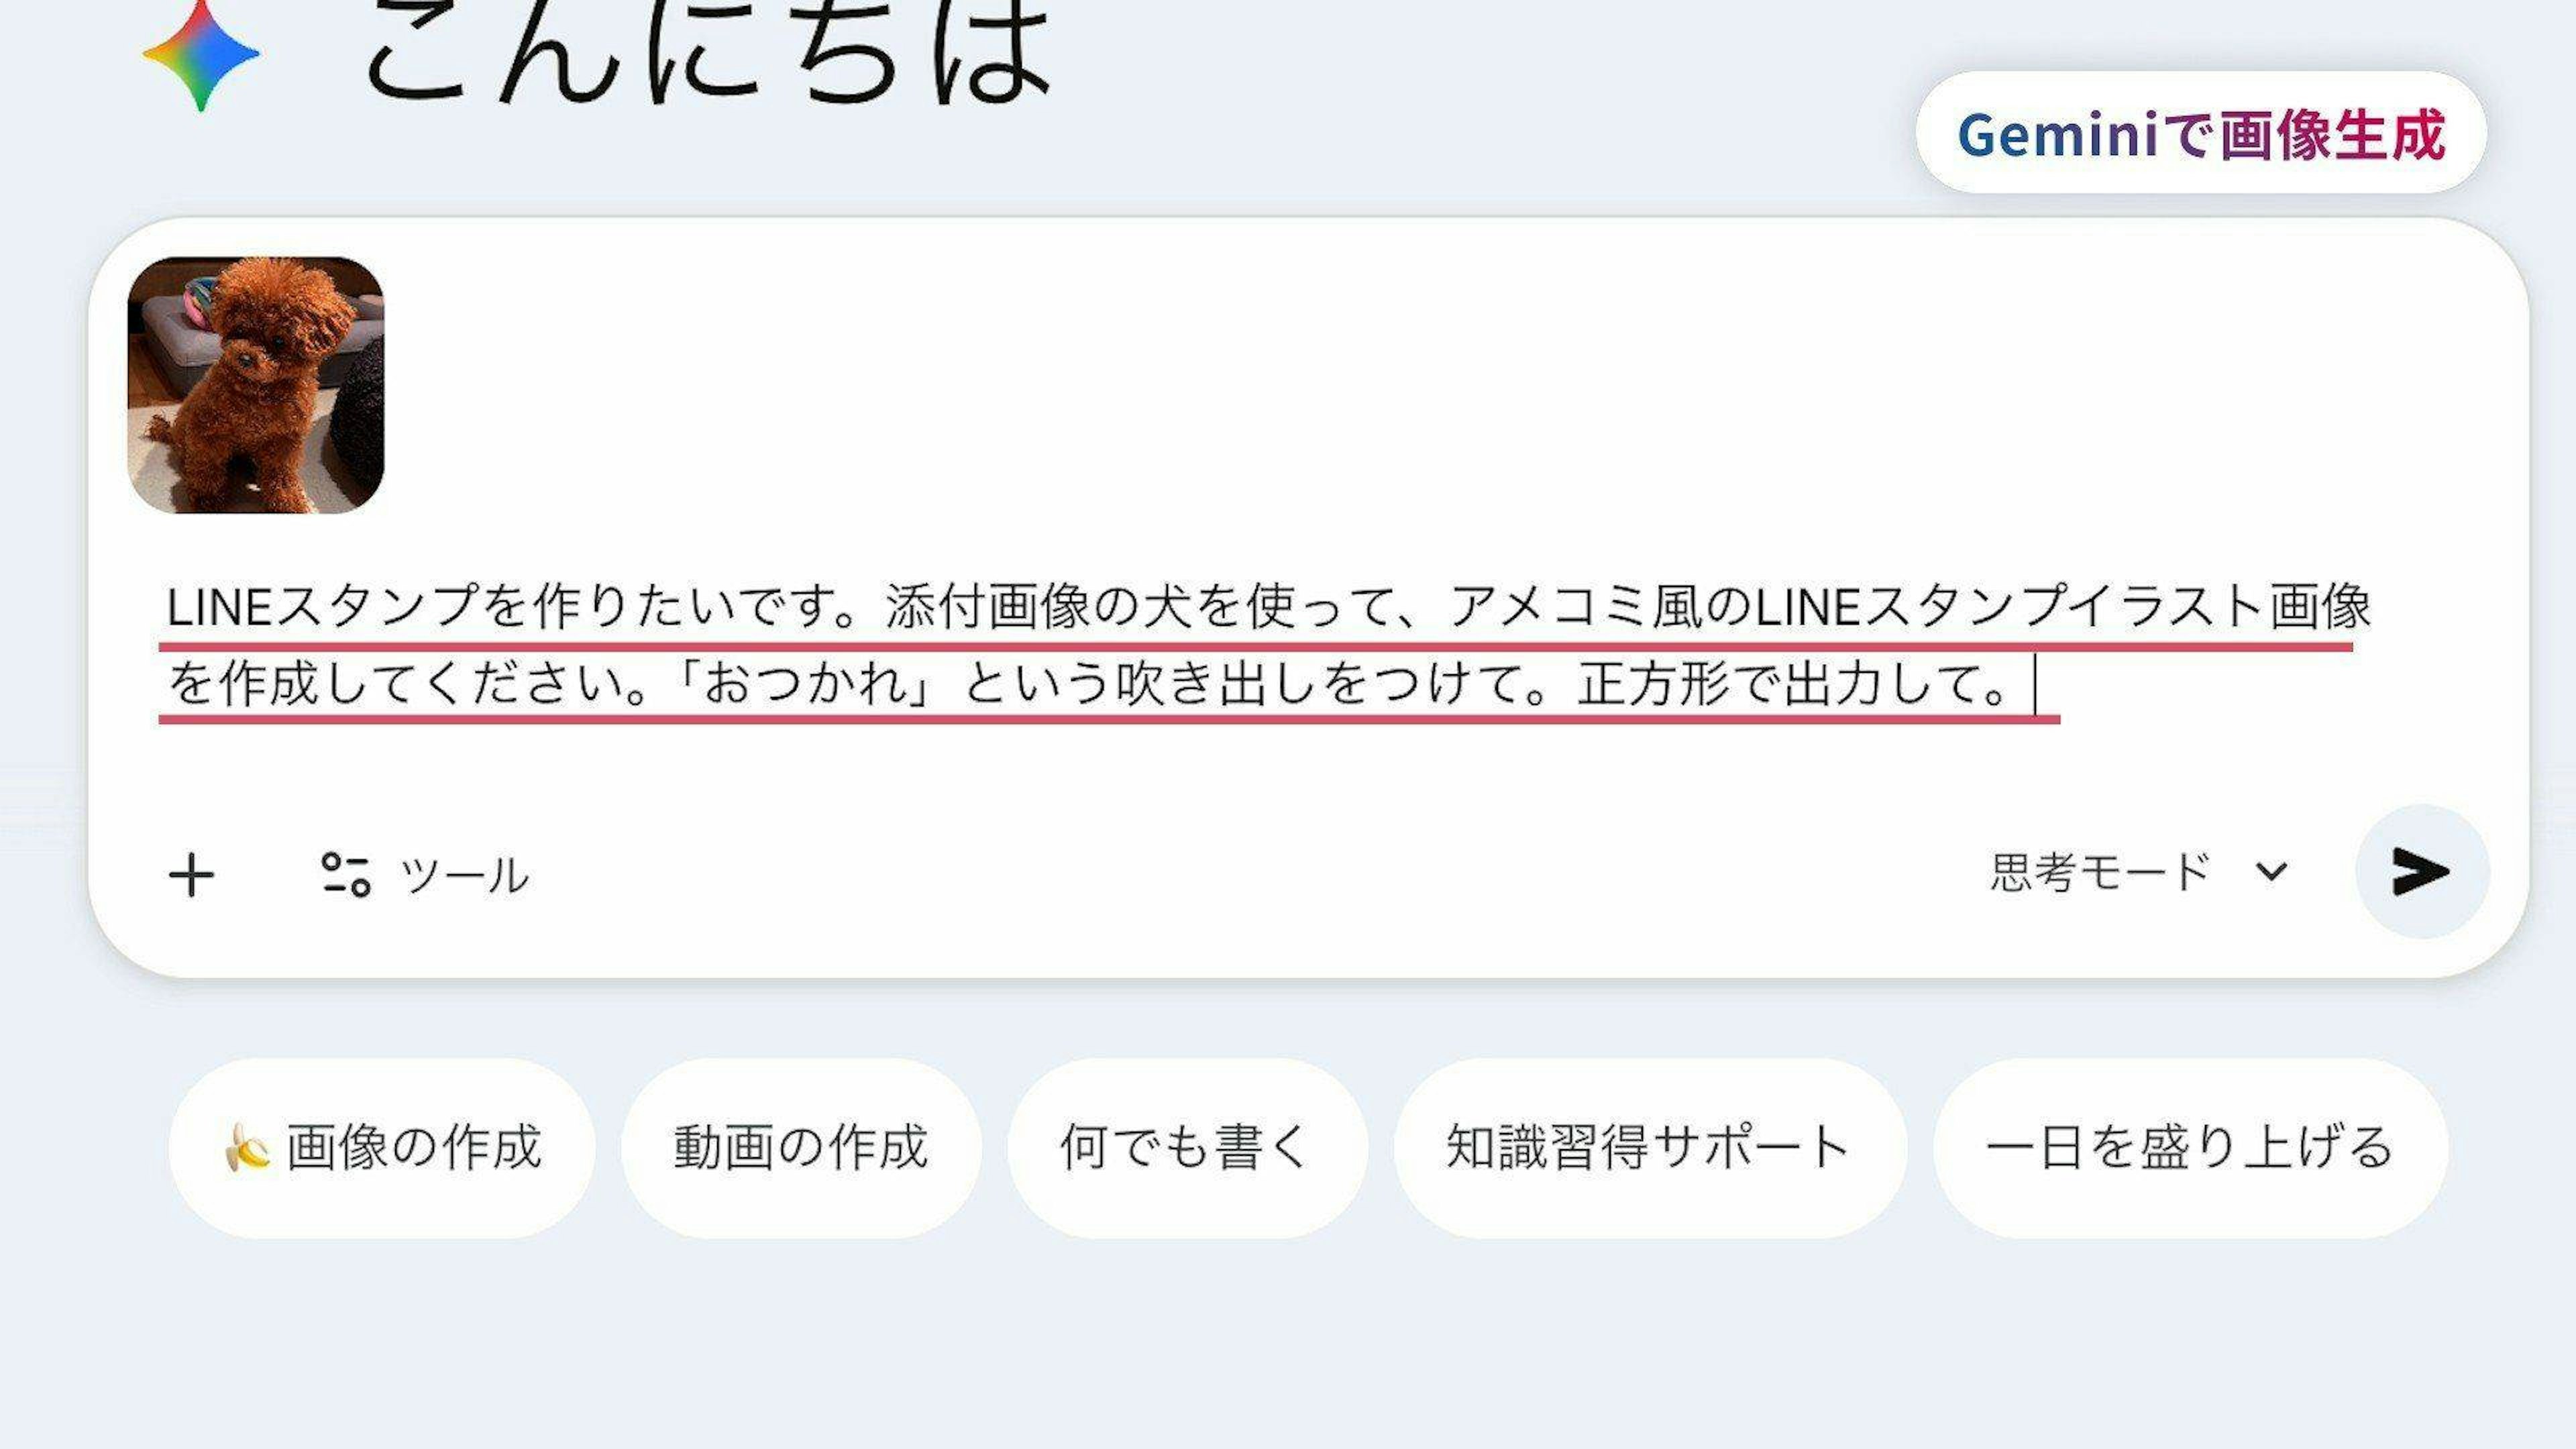
Task: Select the 知識習得サポート chip
Action: pos(1650,1148)
